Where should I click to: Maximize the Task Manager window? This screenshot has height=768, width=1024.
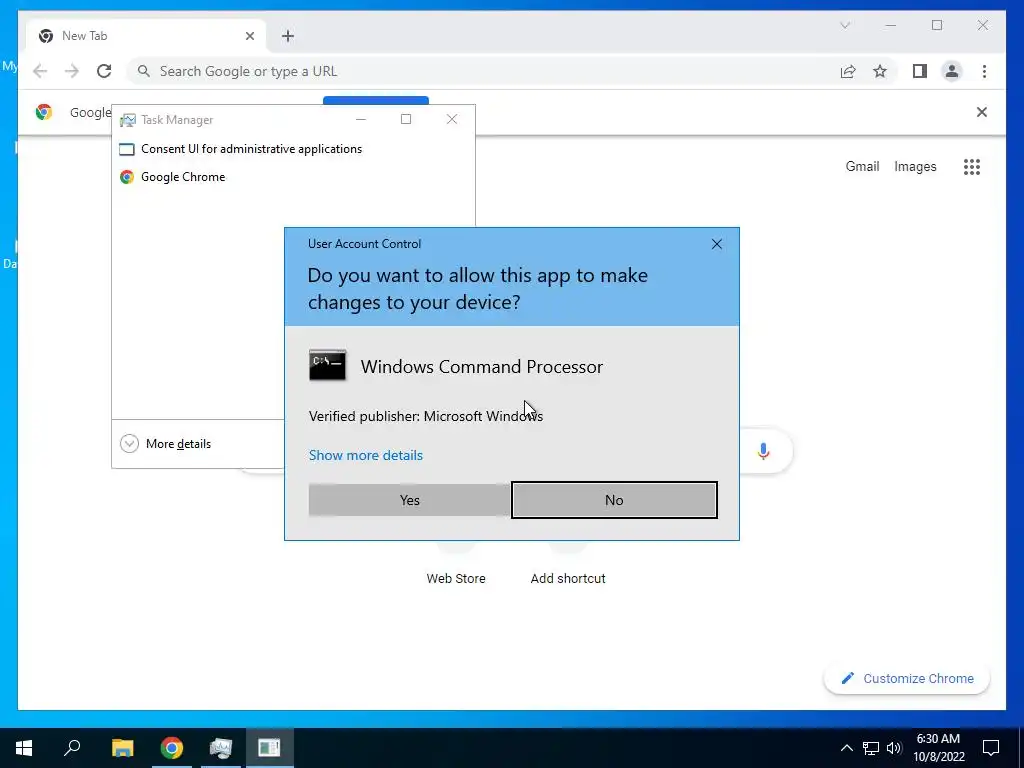pyautogui.click(x=406, y=120)
